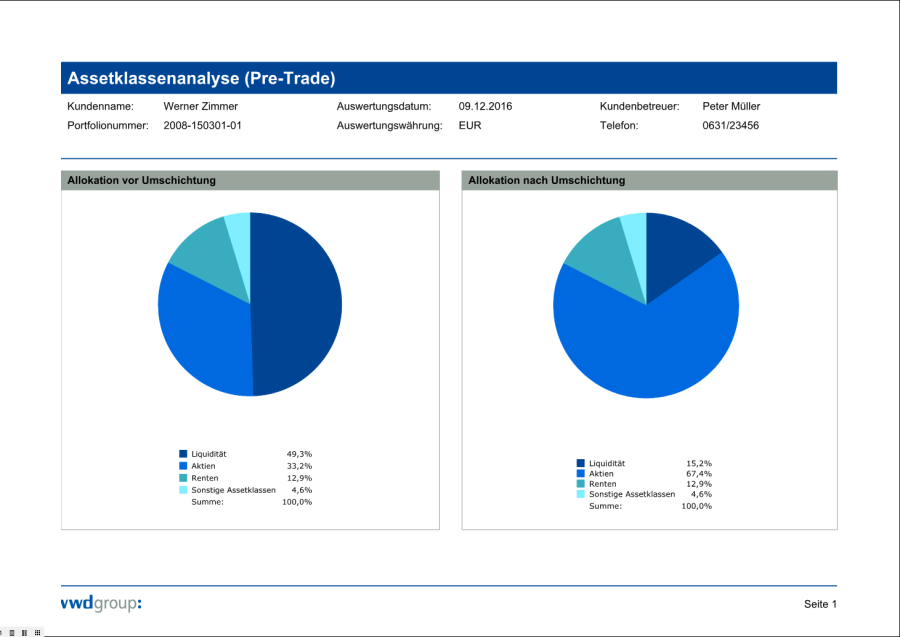Click the portfolio number 2008-150301-01
900x637 pixels.
[203, 126]
